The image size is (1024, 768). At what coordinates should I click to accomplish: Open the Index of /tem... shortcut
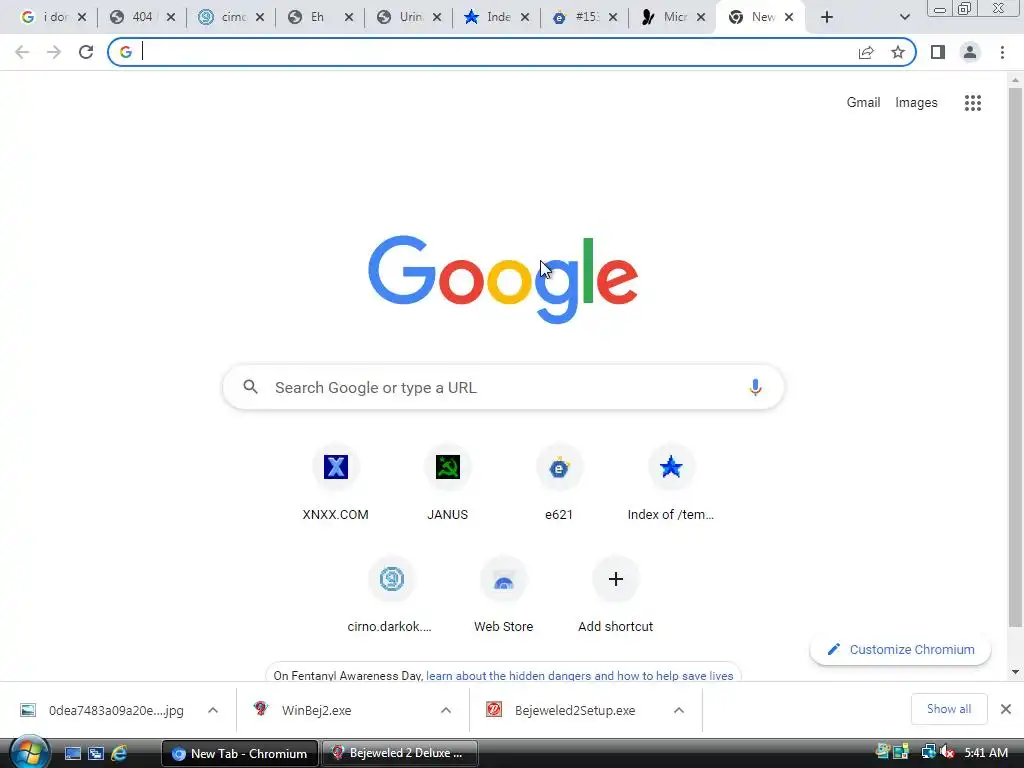671,482
